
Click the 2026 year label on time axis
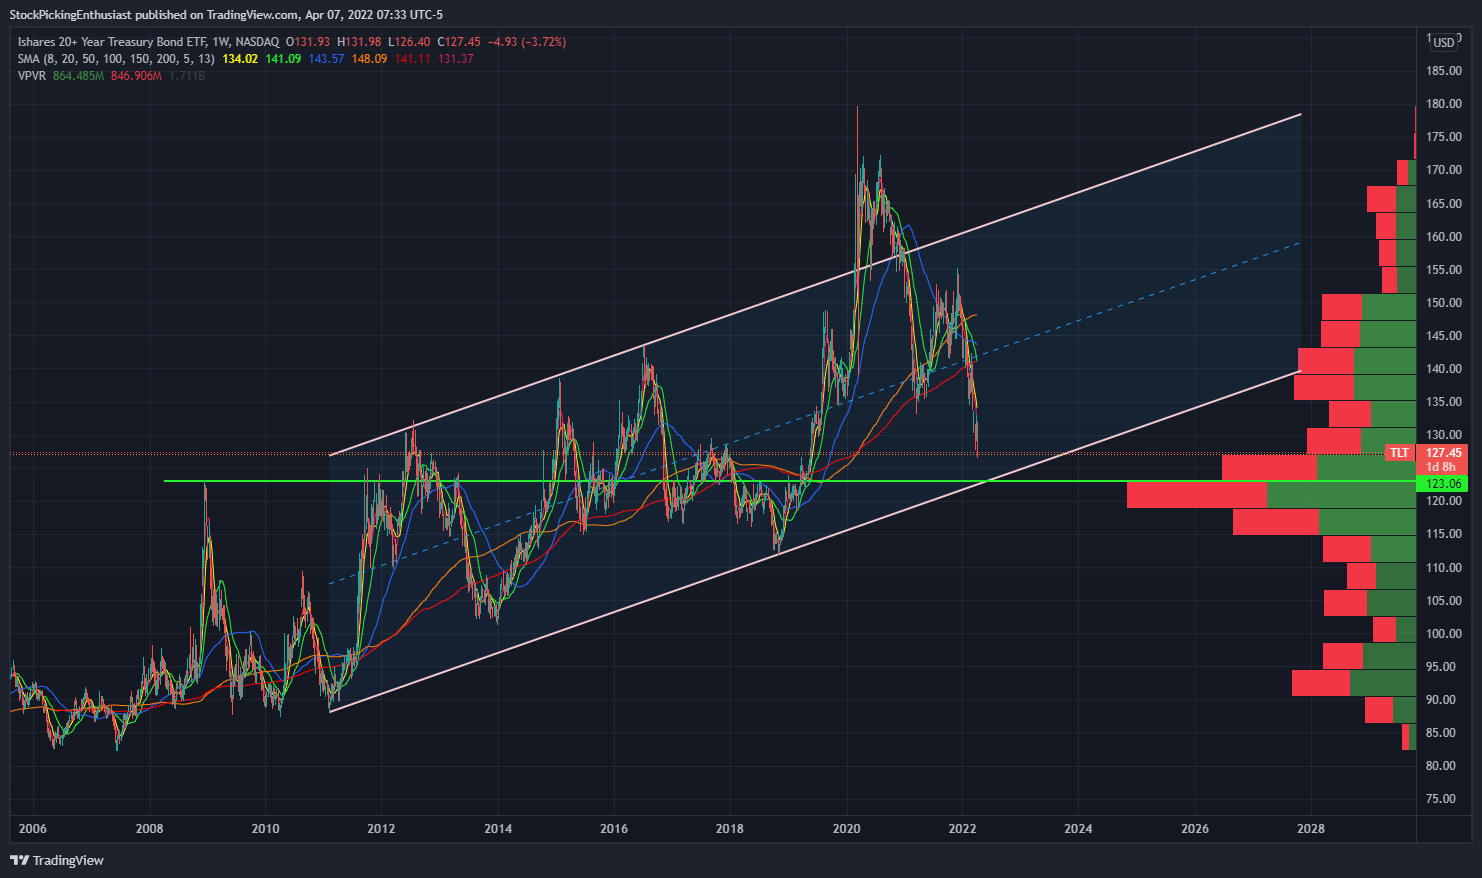point(1194,829)
